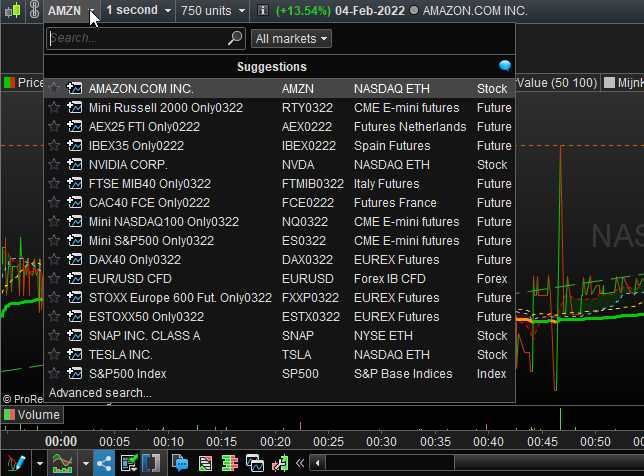Open Advanced search...
644x476 pixels.
100,393
